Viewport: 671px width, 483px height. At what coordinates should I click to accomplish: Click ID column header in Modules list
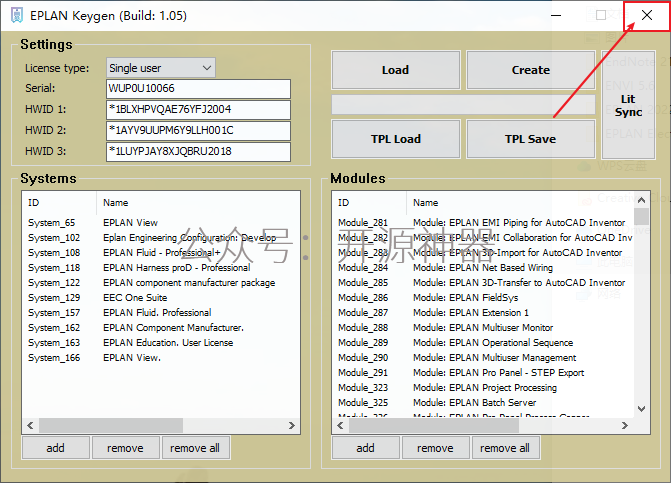tap(369, 202)
